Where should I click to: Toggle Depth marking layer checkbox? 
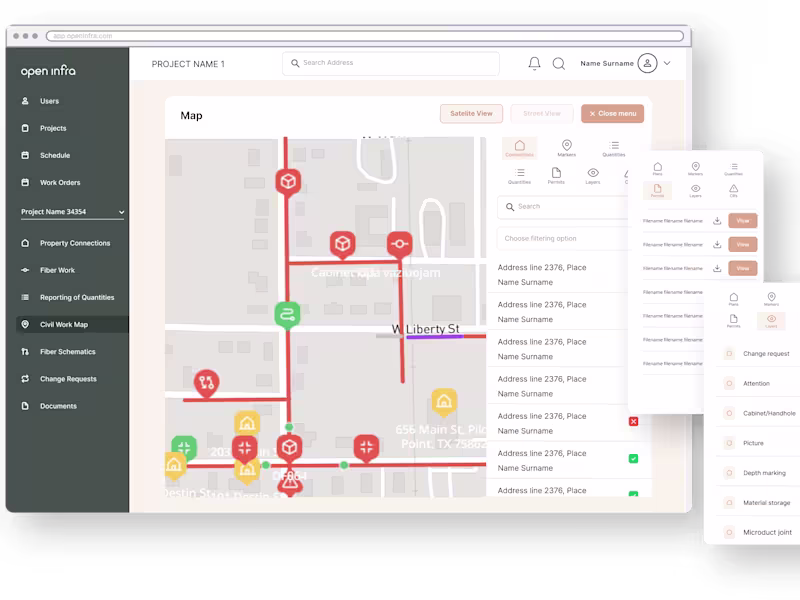tap(730, 473)
